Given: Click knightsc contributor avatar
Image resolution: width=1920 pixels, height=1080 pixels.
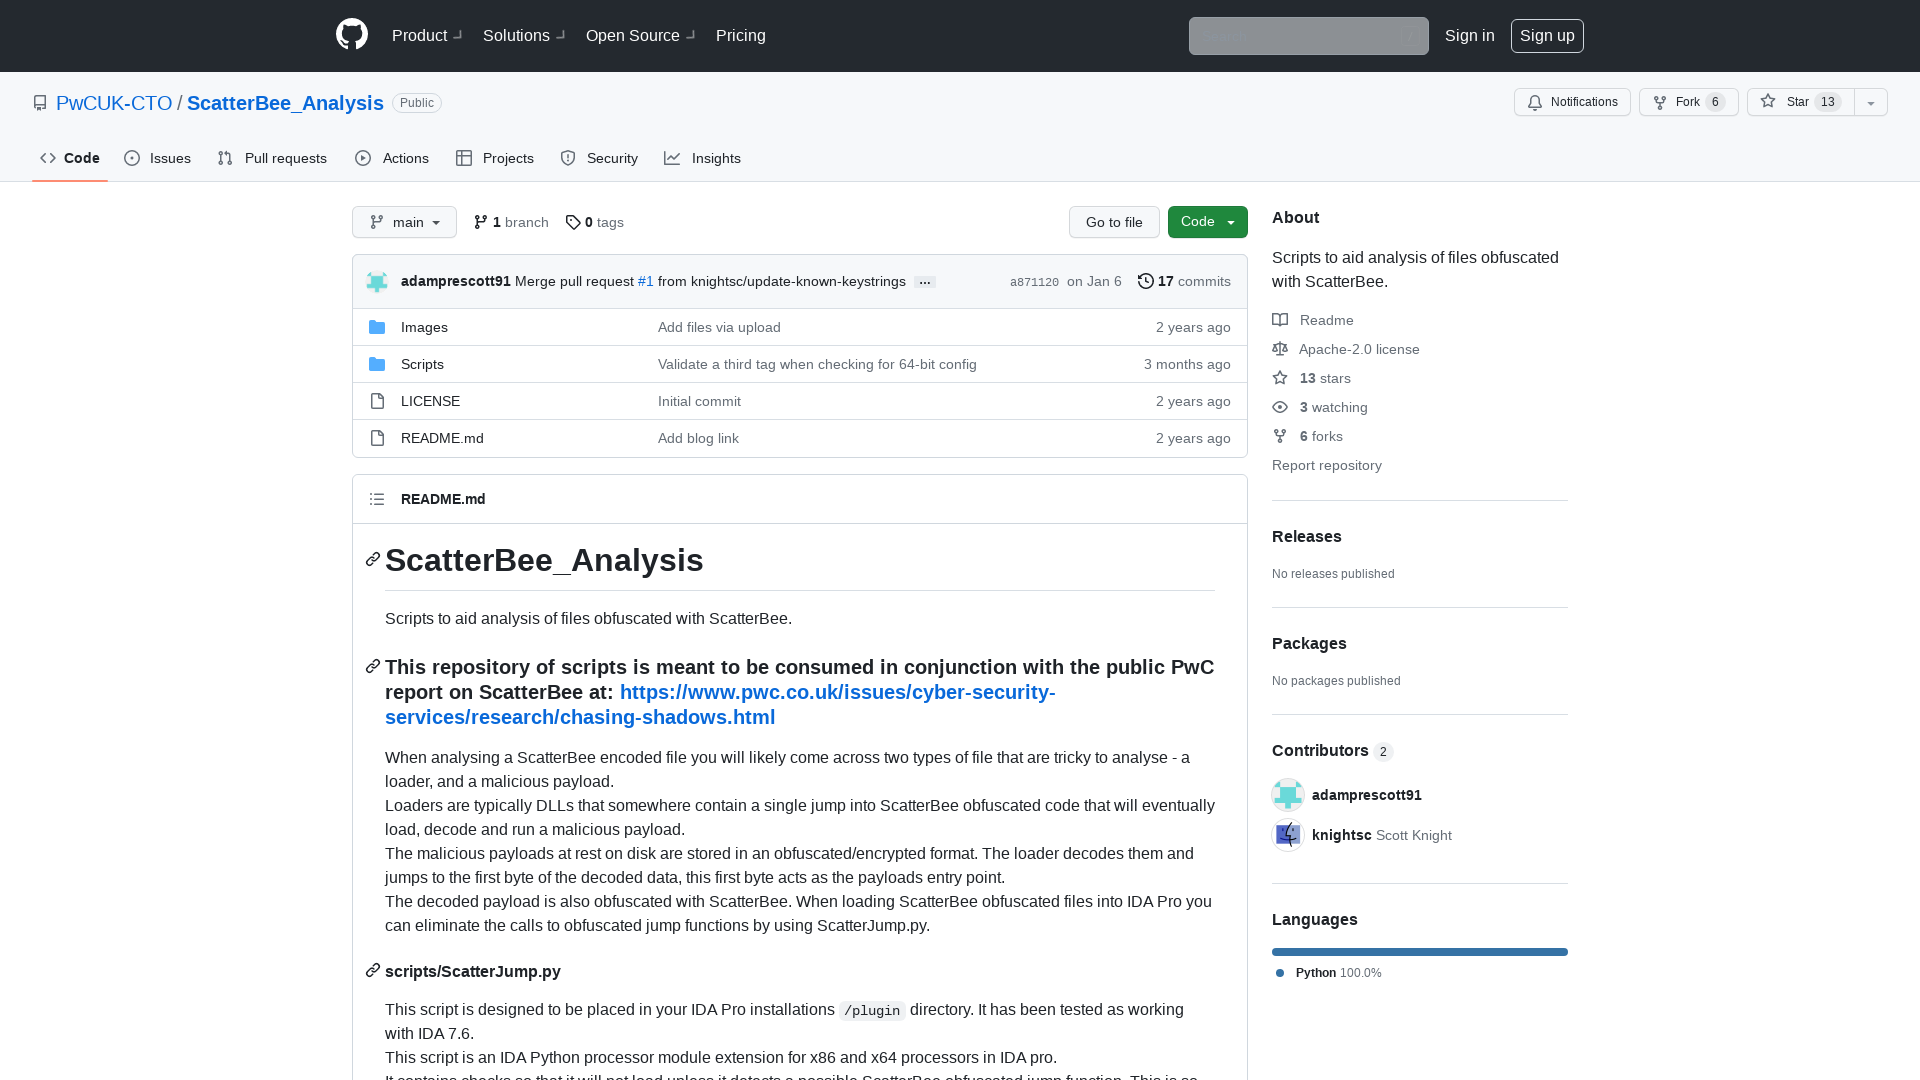Looking at the screenshot, I should pyautogui.click(x=1288, y=835).
